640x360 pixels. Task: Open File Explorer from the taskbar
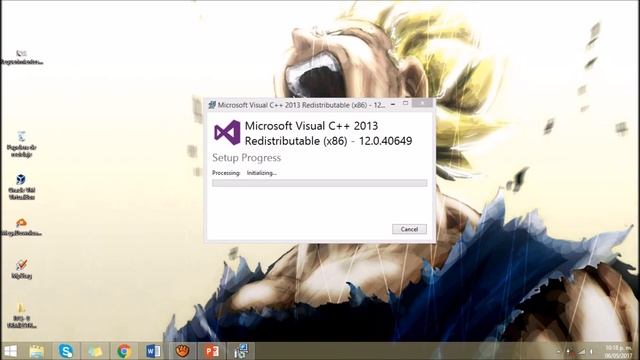pyautogui.click(x=37, y=351)
